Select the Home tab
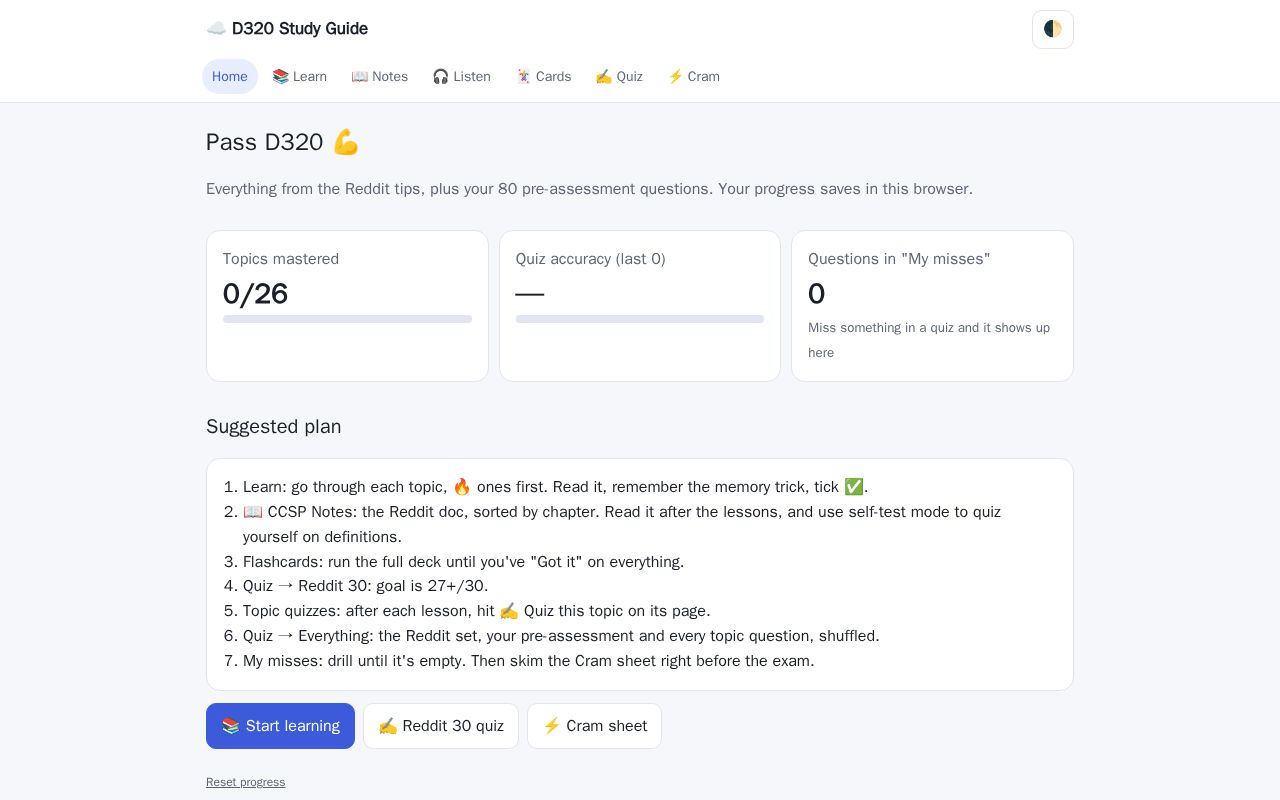The image size is (1280, 800). coord(230,76)
